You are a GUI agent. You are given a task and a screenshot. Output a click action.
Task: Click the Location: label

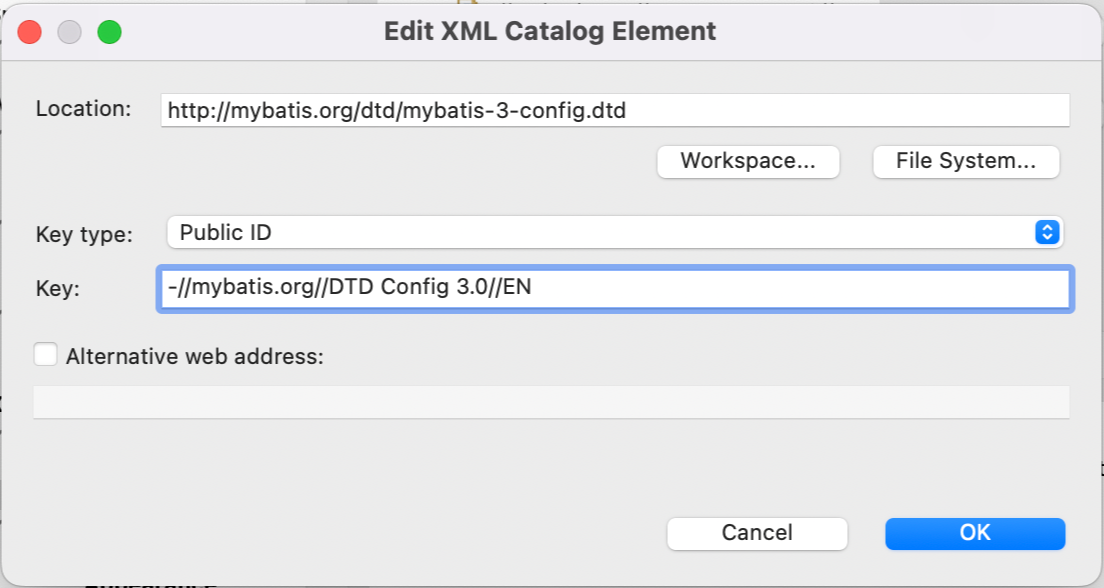coord(83,109)
